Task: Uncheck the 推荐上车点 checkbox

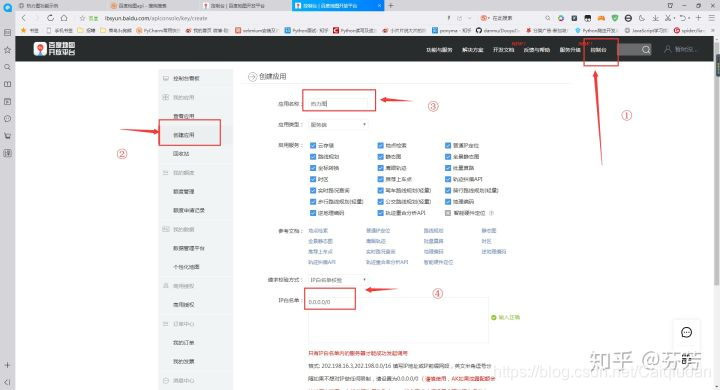Action: pyautogui.click(x=381, y=179)
